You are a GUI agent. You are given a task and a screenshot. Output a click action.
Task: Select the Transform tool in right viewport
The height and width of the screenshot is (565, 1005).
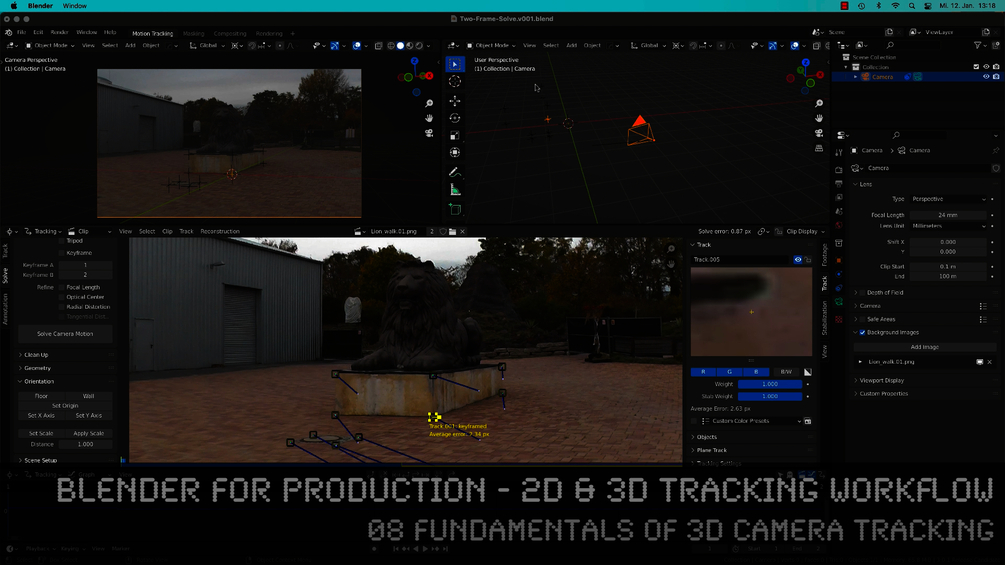pos(454,152)
